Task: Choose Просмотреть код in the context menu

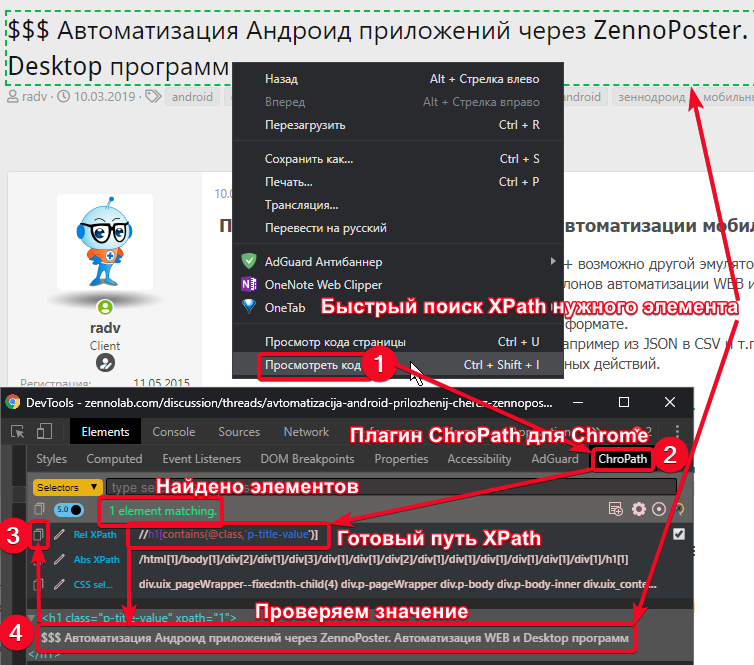Action: [x=398, y=365]
